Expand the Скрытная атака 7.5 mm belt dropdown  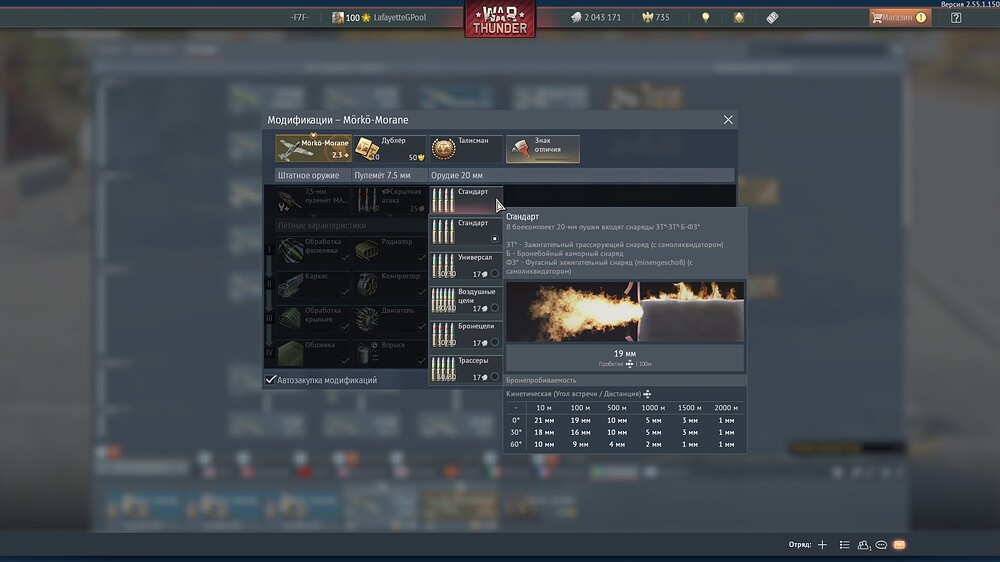pos(390,200)
